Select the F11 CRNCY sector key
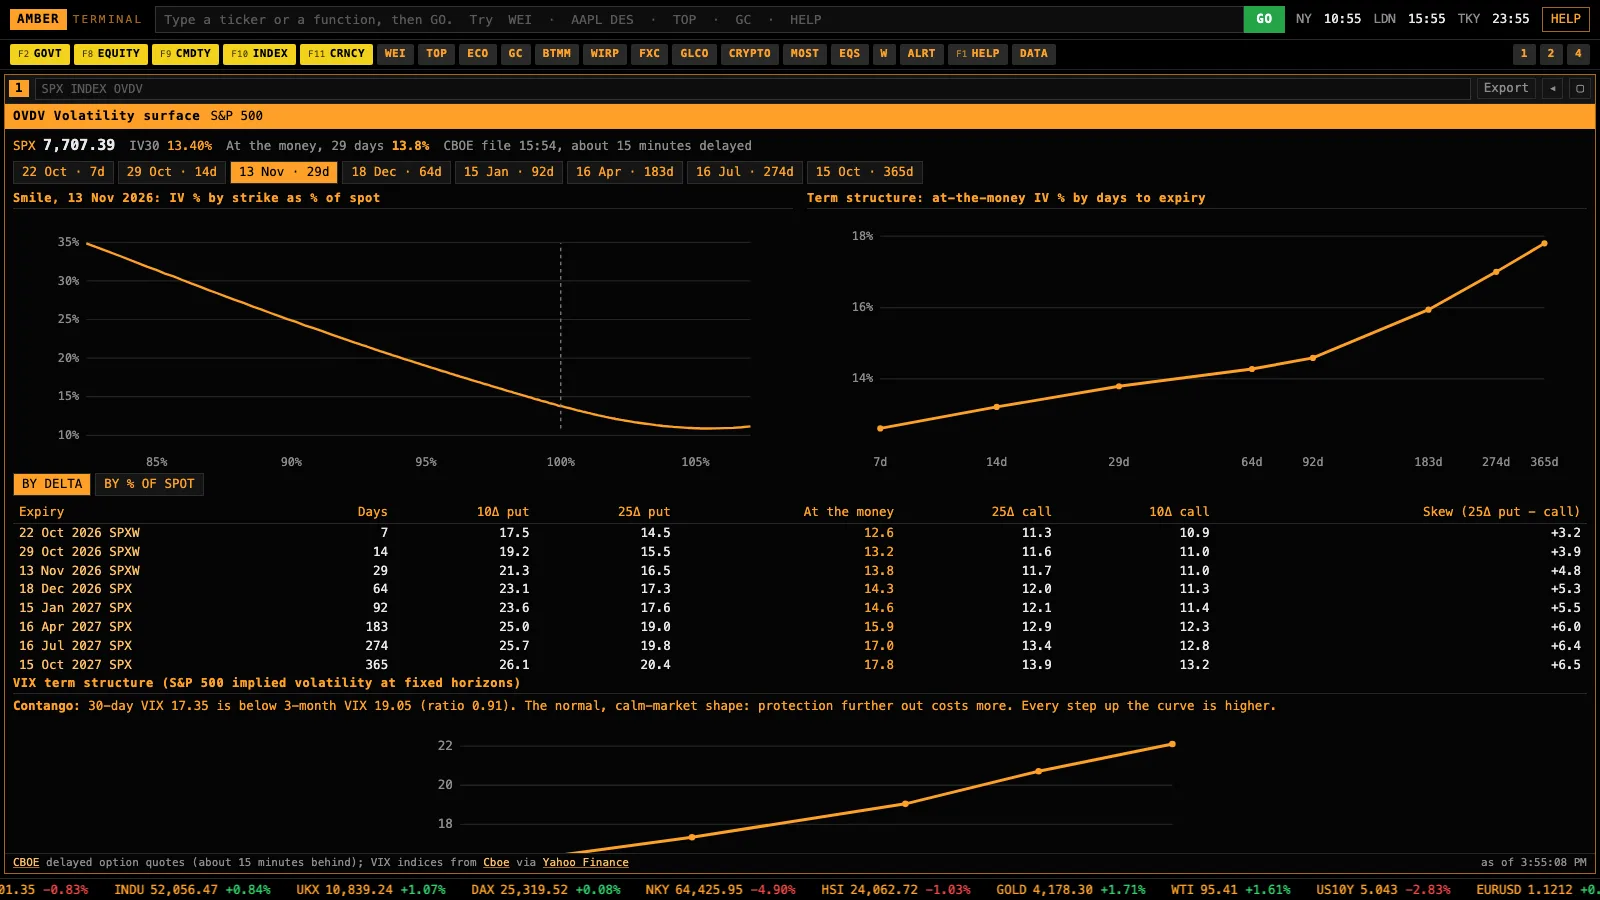Screen dimensions: 1600x900 pyautogui.click(x=337, y=54)
